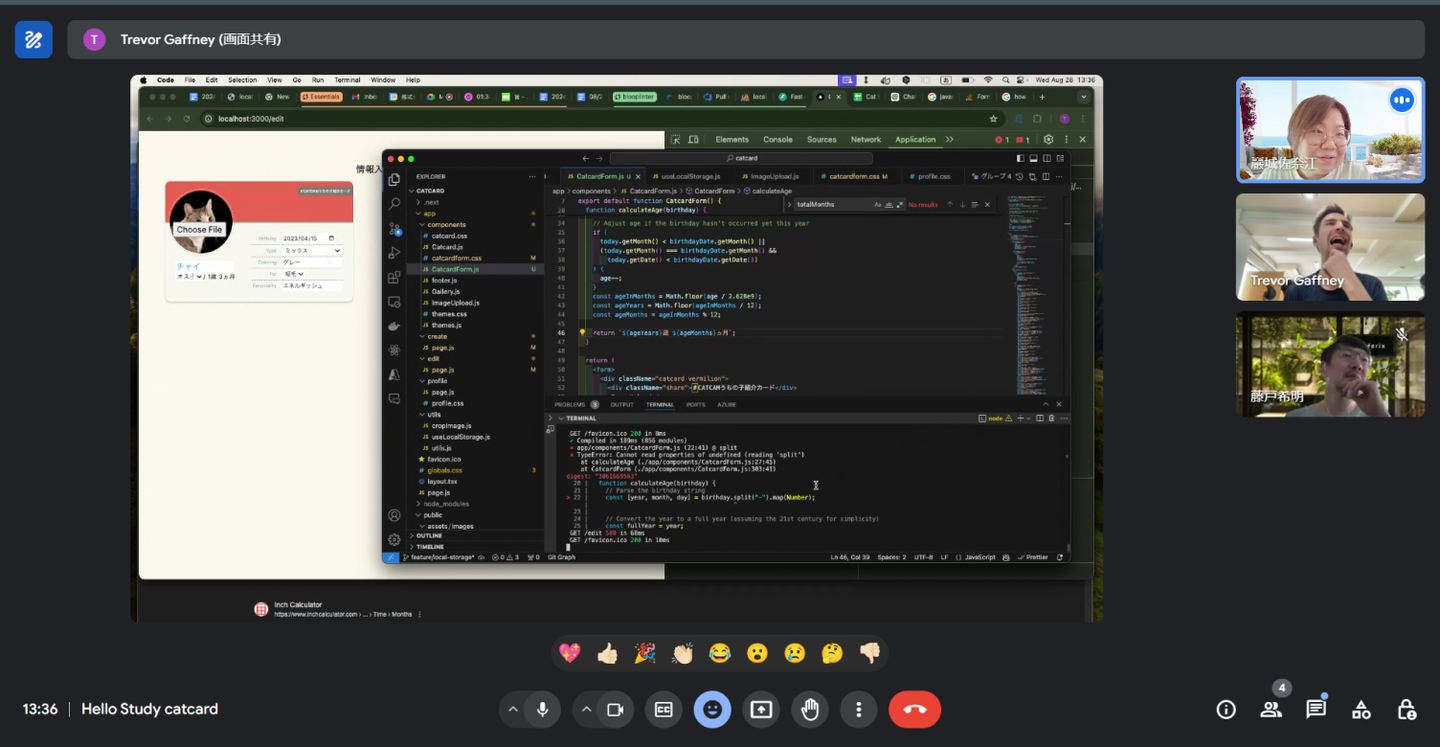Image resolution: width=1440 pixels, height=747 pixels.
Task: Open the activities panel
Action: [x=1361, y=709]
